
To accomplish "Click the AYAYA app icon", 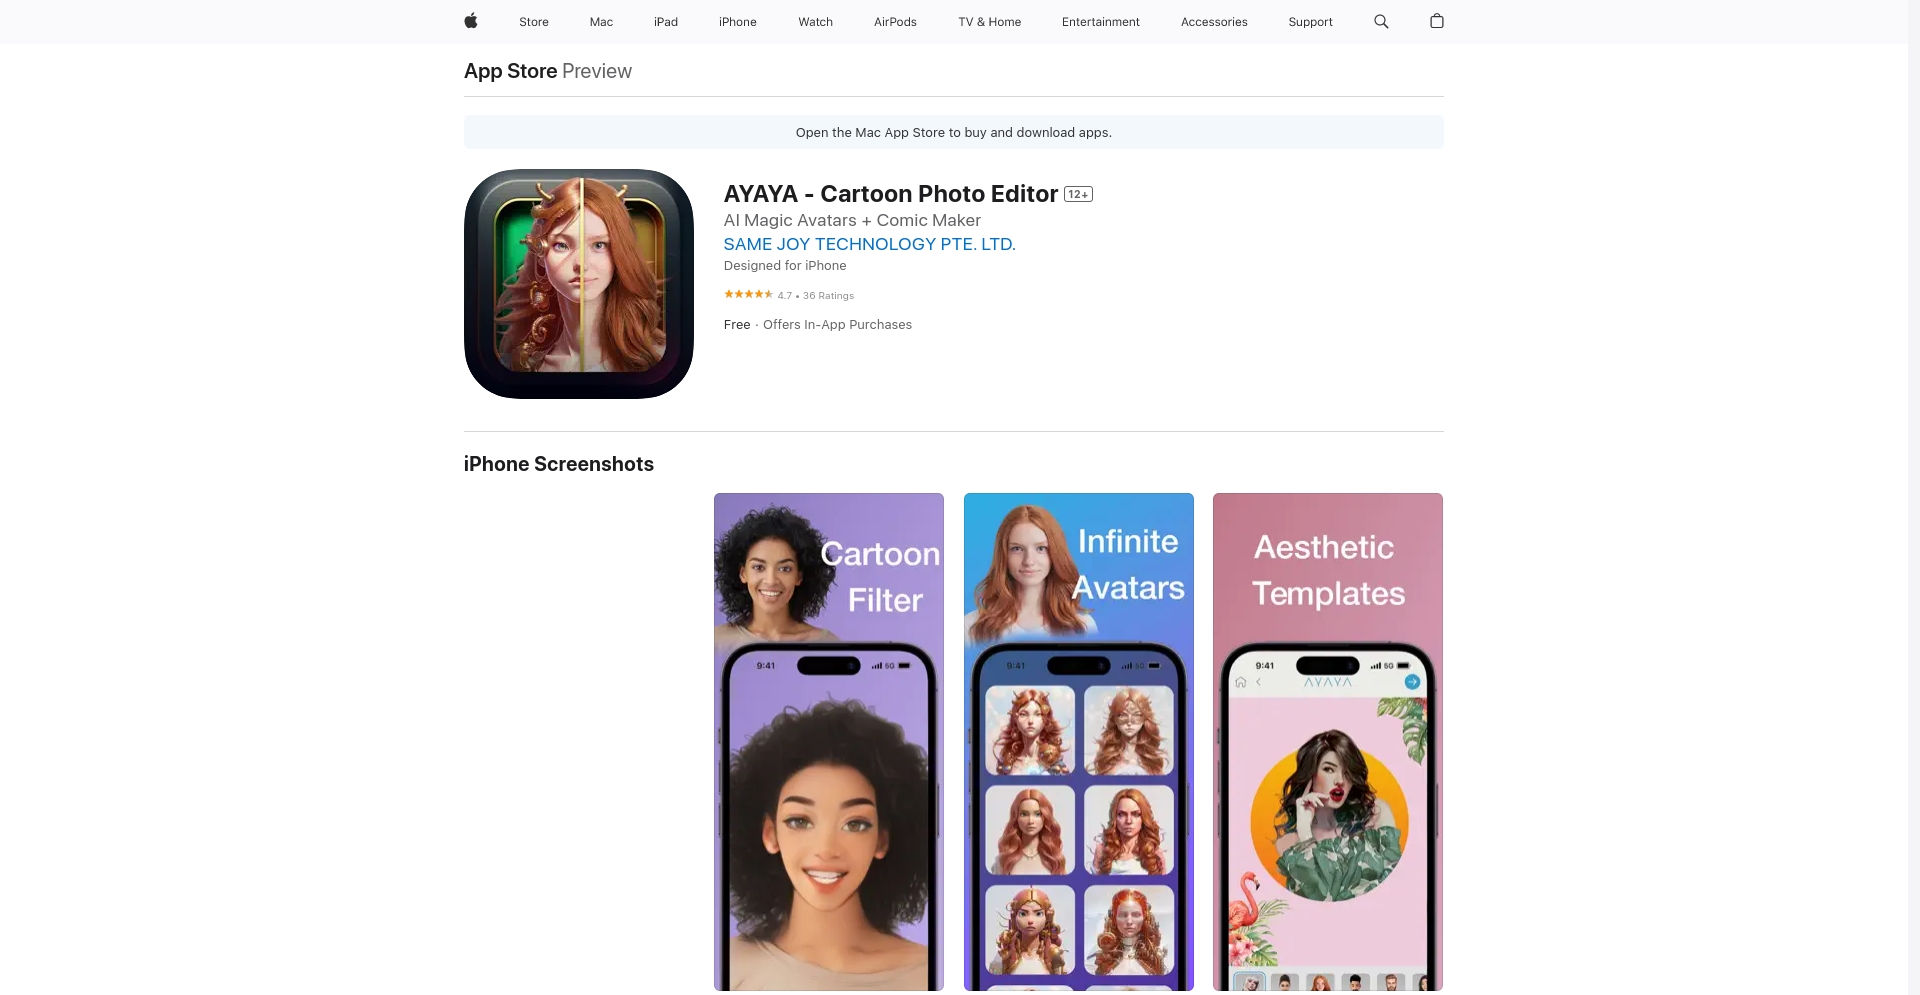I will coord(579,284).
